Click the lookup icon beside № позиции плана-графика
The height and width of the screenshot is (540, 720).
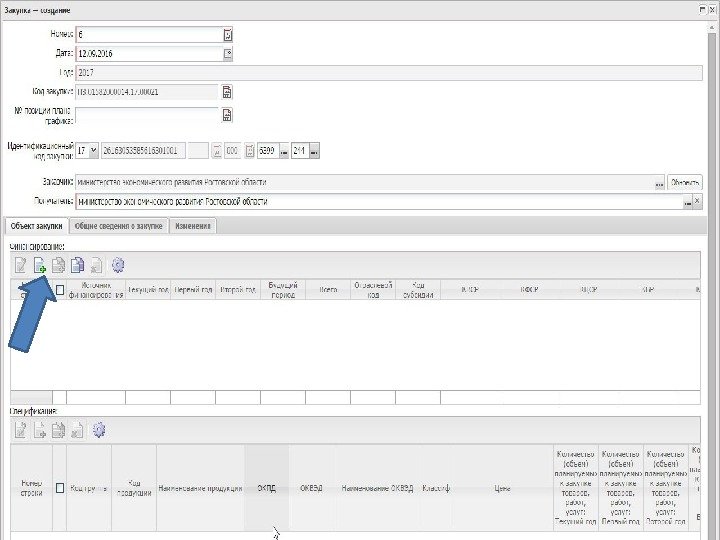pyautogui.click(x=227, y=115)
